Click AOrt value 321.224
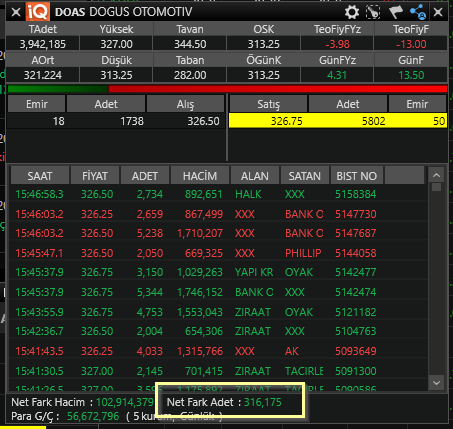Image resolution: width=453 pixels, height=429 pixels. (43, 75)
